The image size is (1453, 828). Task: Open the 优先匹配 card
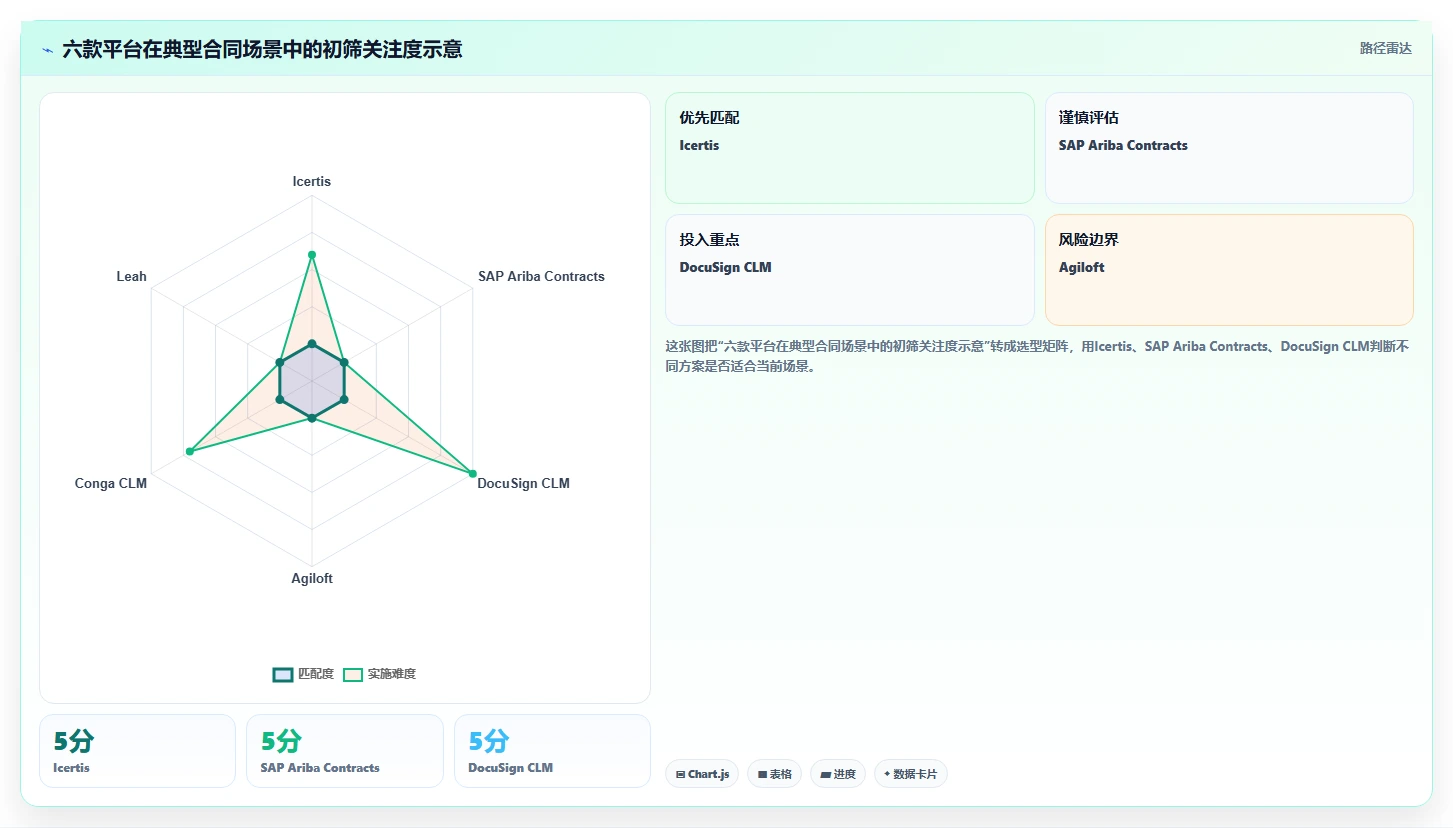(x=849, y=148)
